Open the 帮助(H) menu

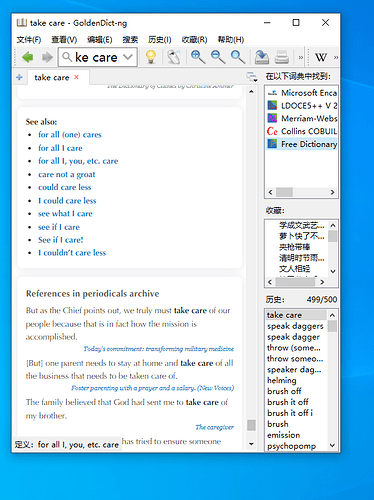[x=231, y=40]
